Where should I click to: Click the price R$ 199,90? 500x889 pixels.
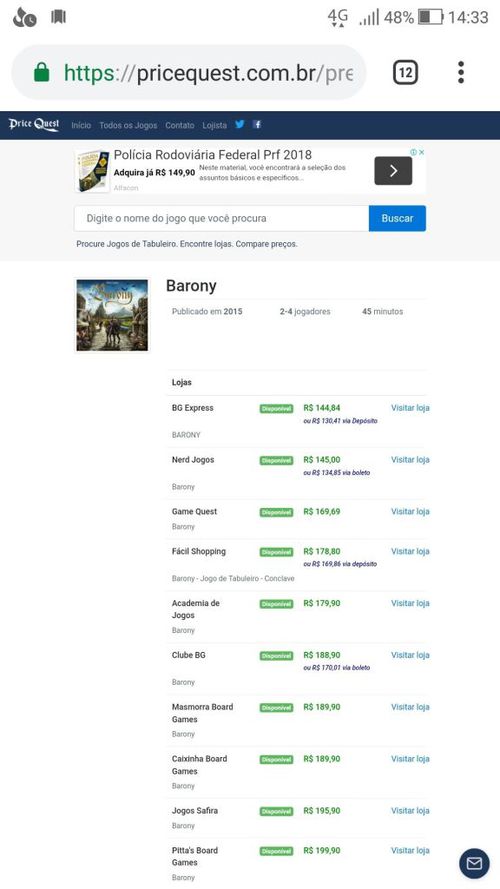click(x=322, y=850)
